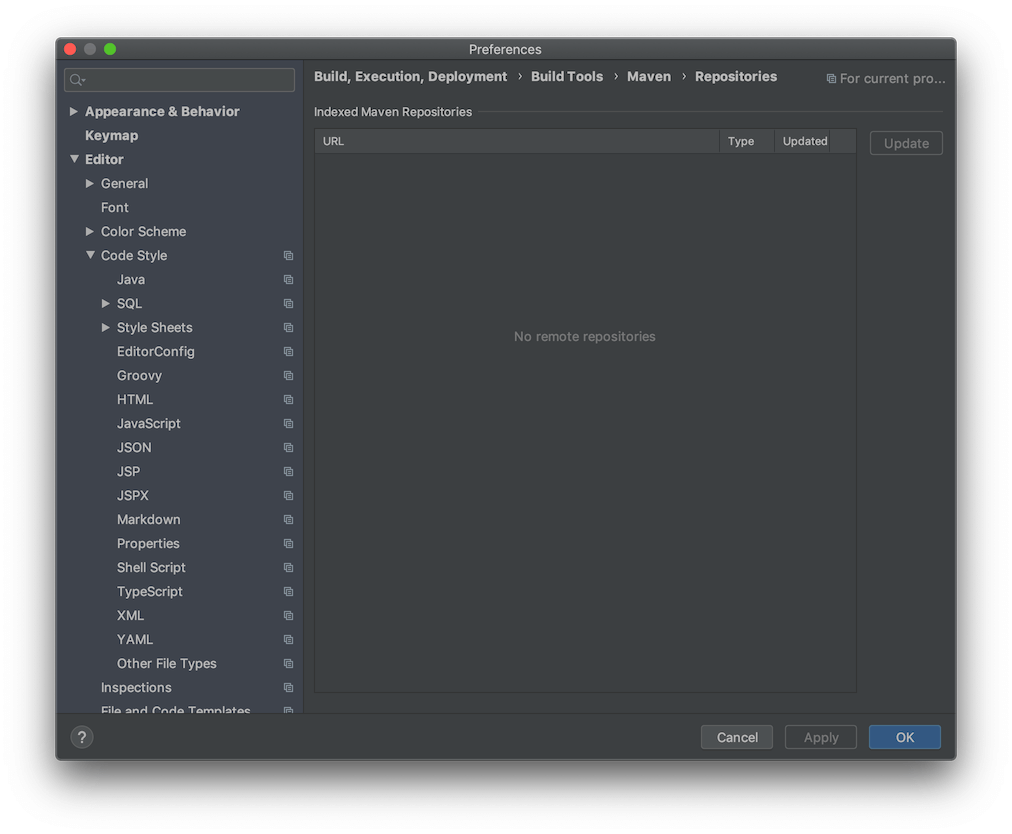Click the project-level icon next to Java
1012x834 pixels.
288,280
